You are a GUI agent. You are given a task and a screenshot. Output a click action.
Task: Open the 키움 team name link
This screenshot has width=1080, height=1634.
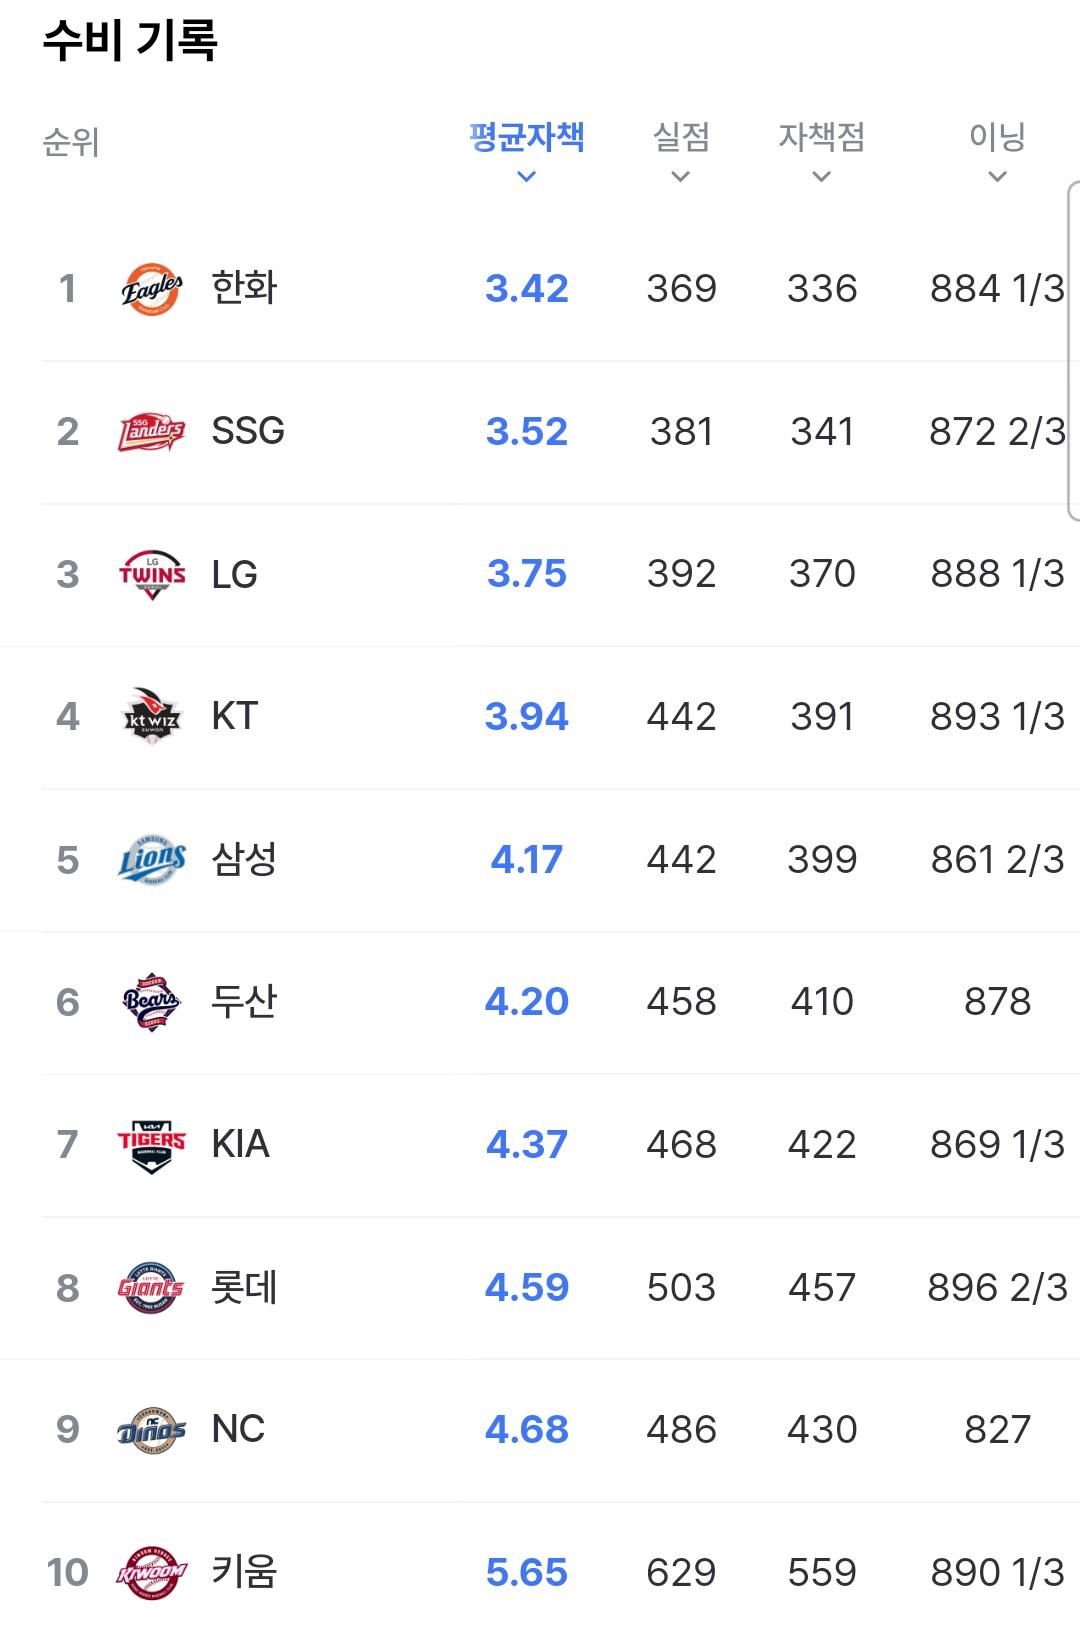coord(244,1572)
